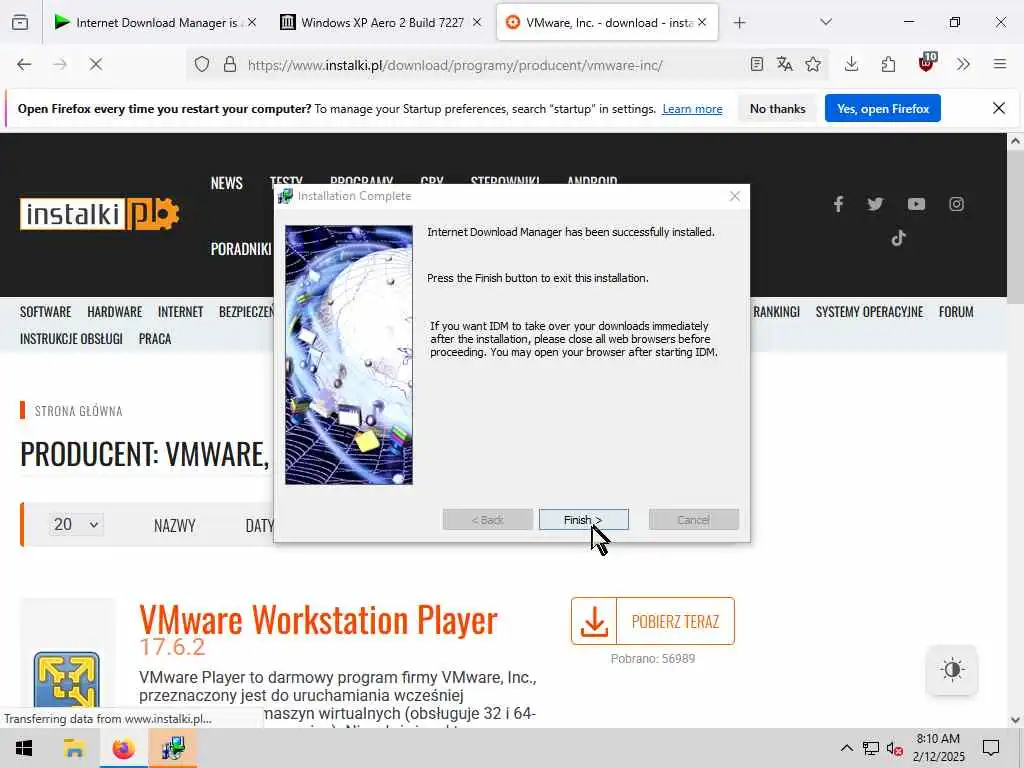This screenshot has height=768, width=1024.
Task: Follow the STRONA GŁÓWNA breadcrumb
Action: pyautogui.click(x=78, y=411)
